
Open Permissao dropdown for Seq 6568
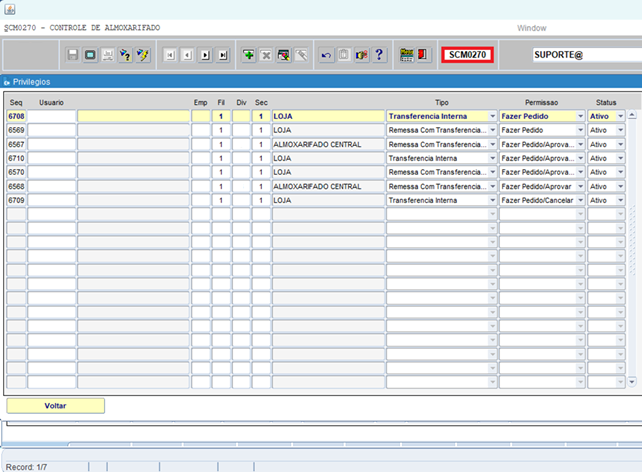click(580, 186)
